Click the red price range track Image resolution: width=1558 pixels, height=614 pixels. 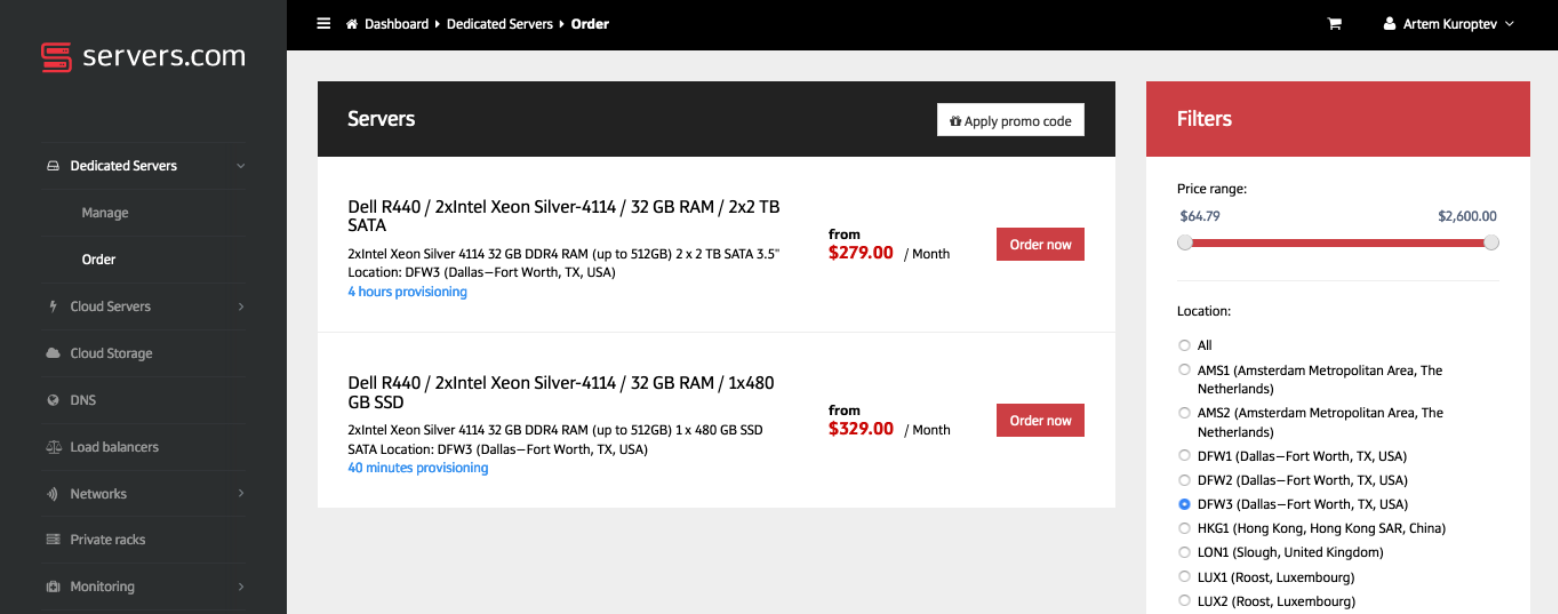(x=1338, y=242)
